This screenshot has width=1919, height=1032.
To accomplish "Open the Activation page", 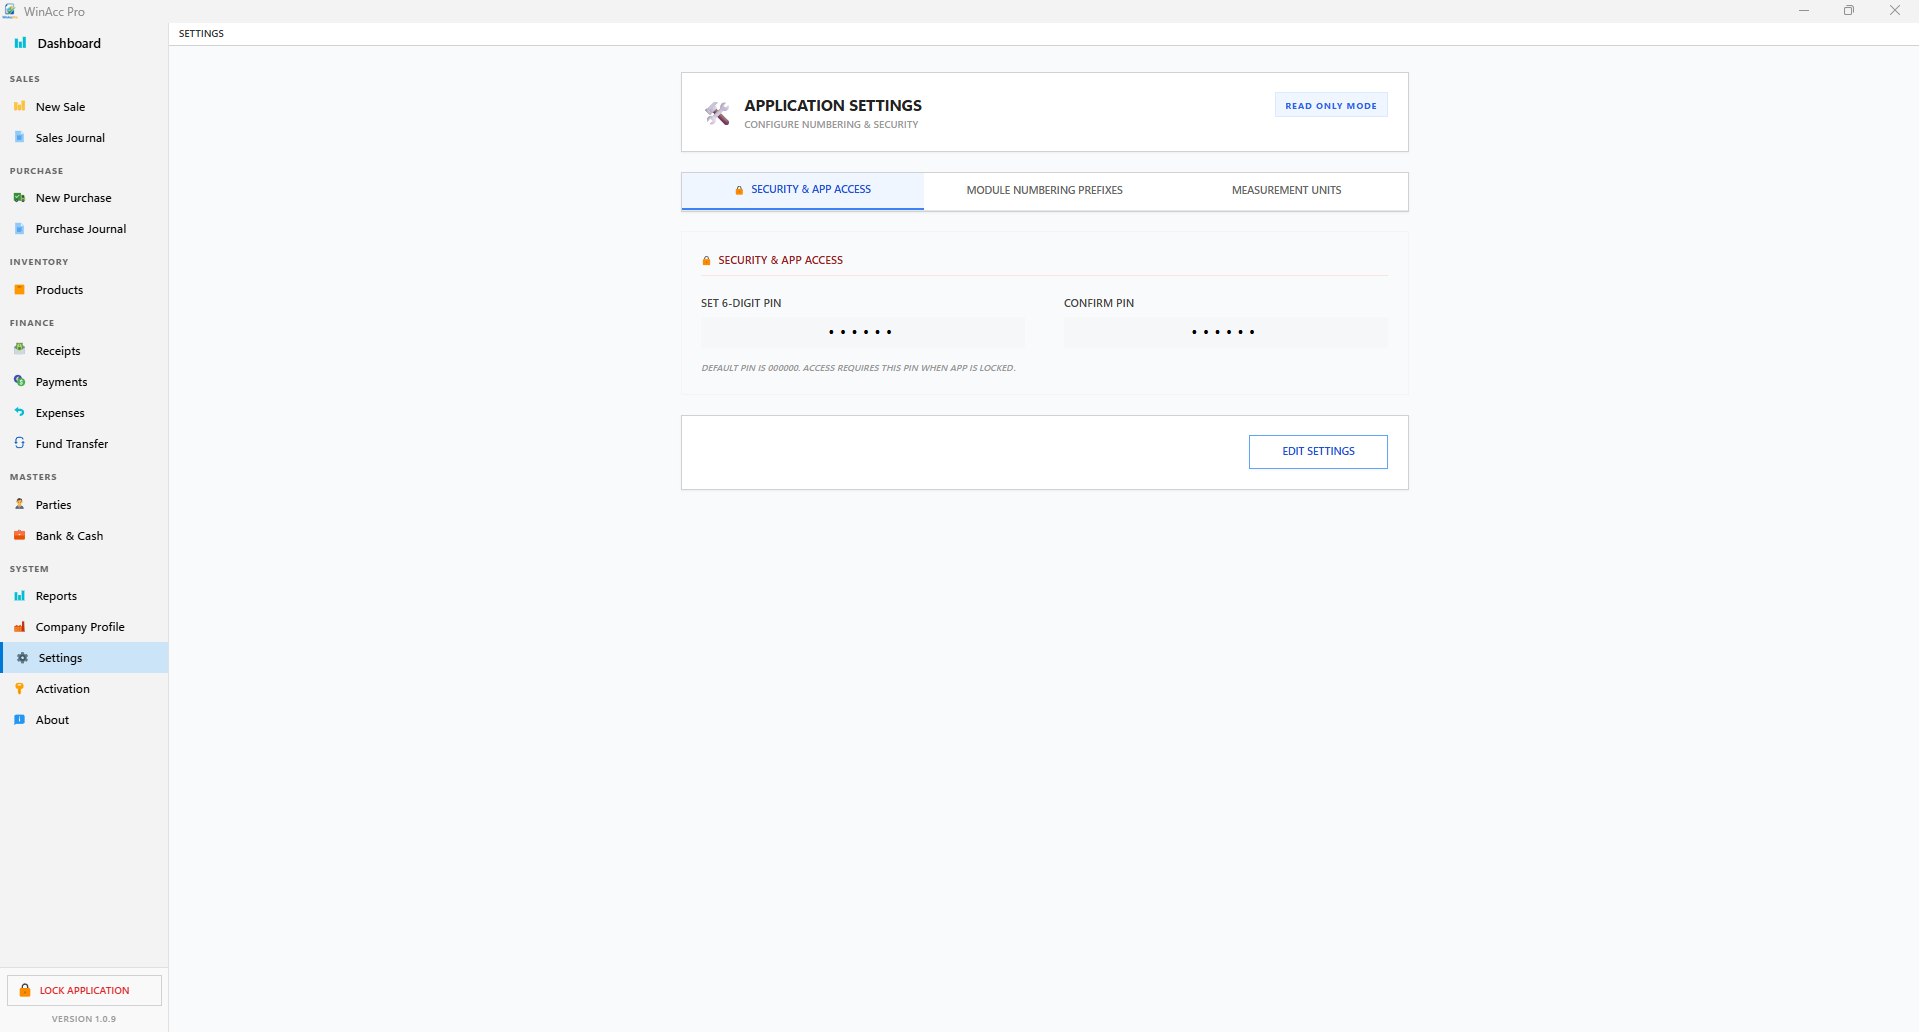I will pos(84,688).
